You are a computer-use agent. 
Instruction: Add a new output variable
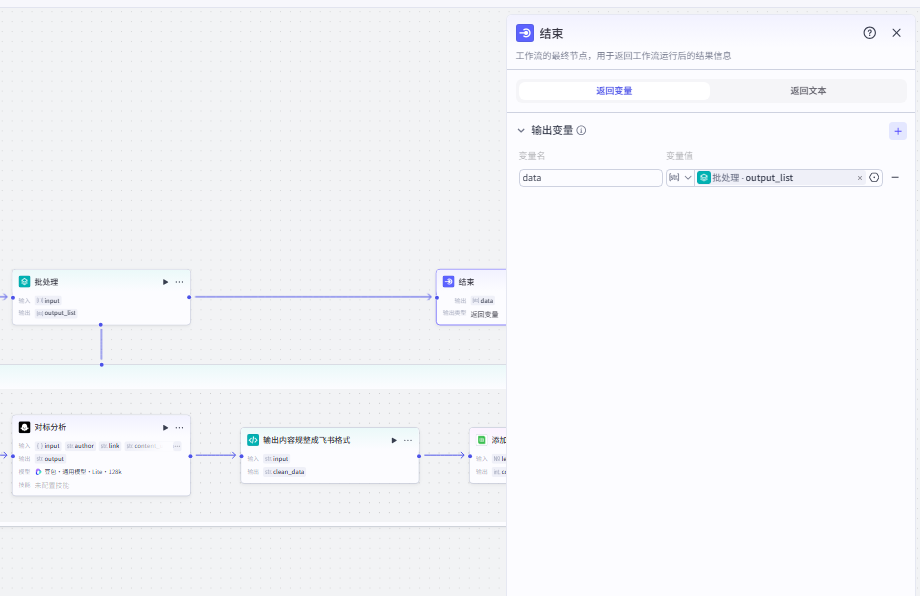point(898,131)
